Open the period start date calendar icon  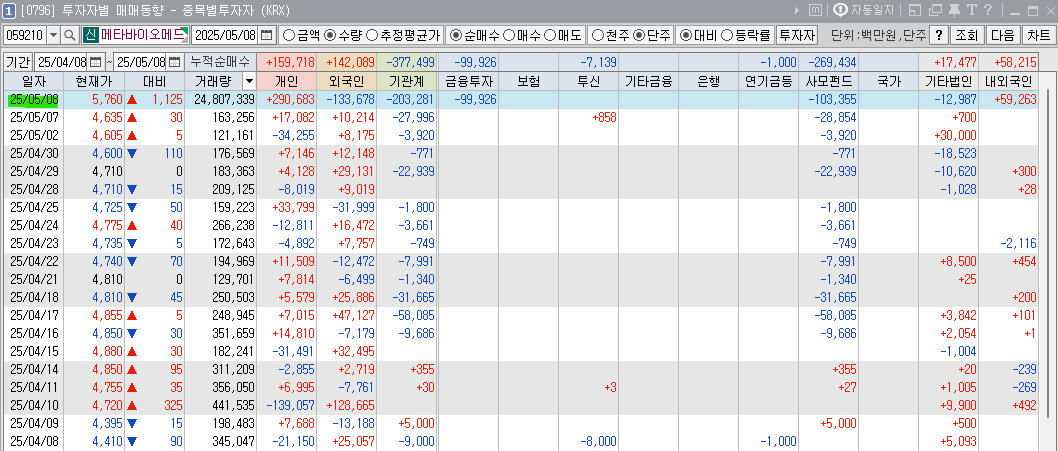95,62
